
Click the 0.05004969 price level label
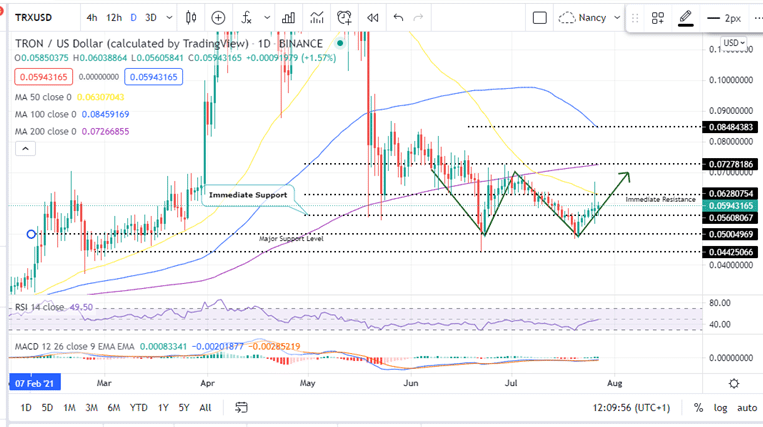[731, 234]
